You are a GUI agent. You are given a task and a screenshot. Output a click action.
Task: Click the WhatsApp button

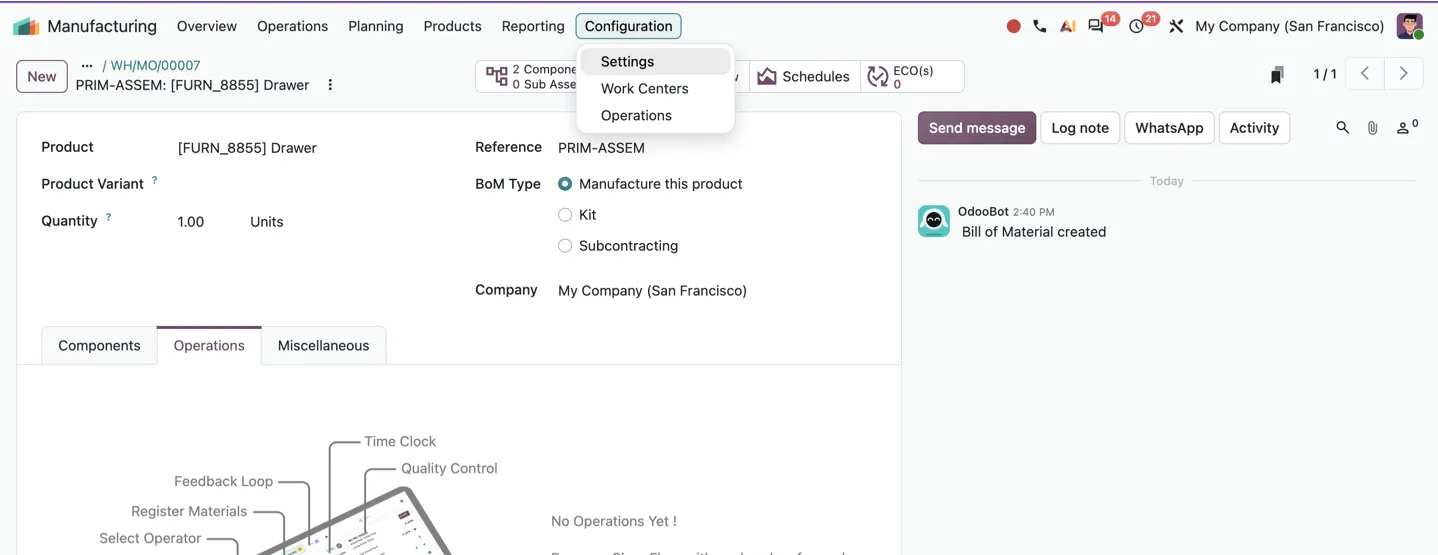tap(1169, 128)
